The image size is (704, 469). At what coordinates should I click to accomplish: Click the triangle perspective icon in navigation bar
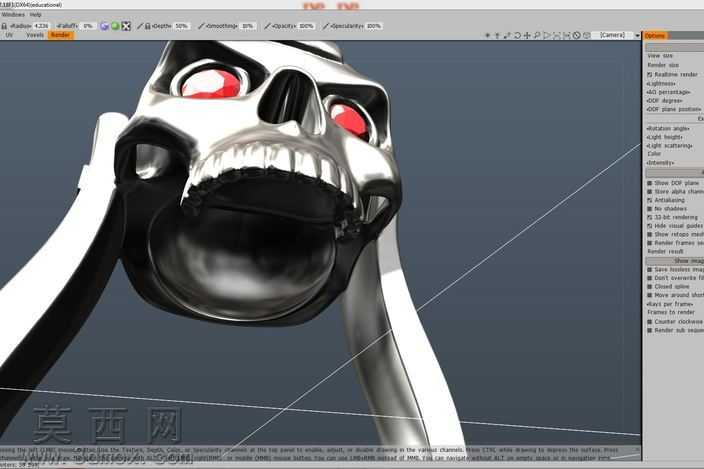(546, 35)
